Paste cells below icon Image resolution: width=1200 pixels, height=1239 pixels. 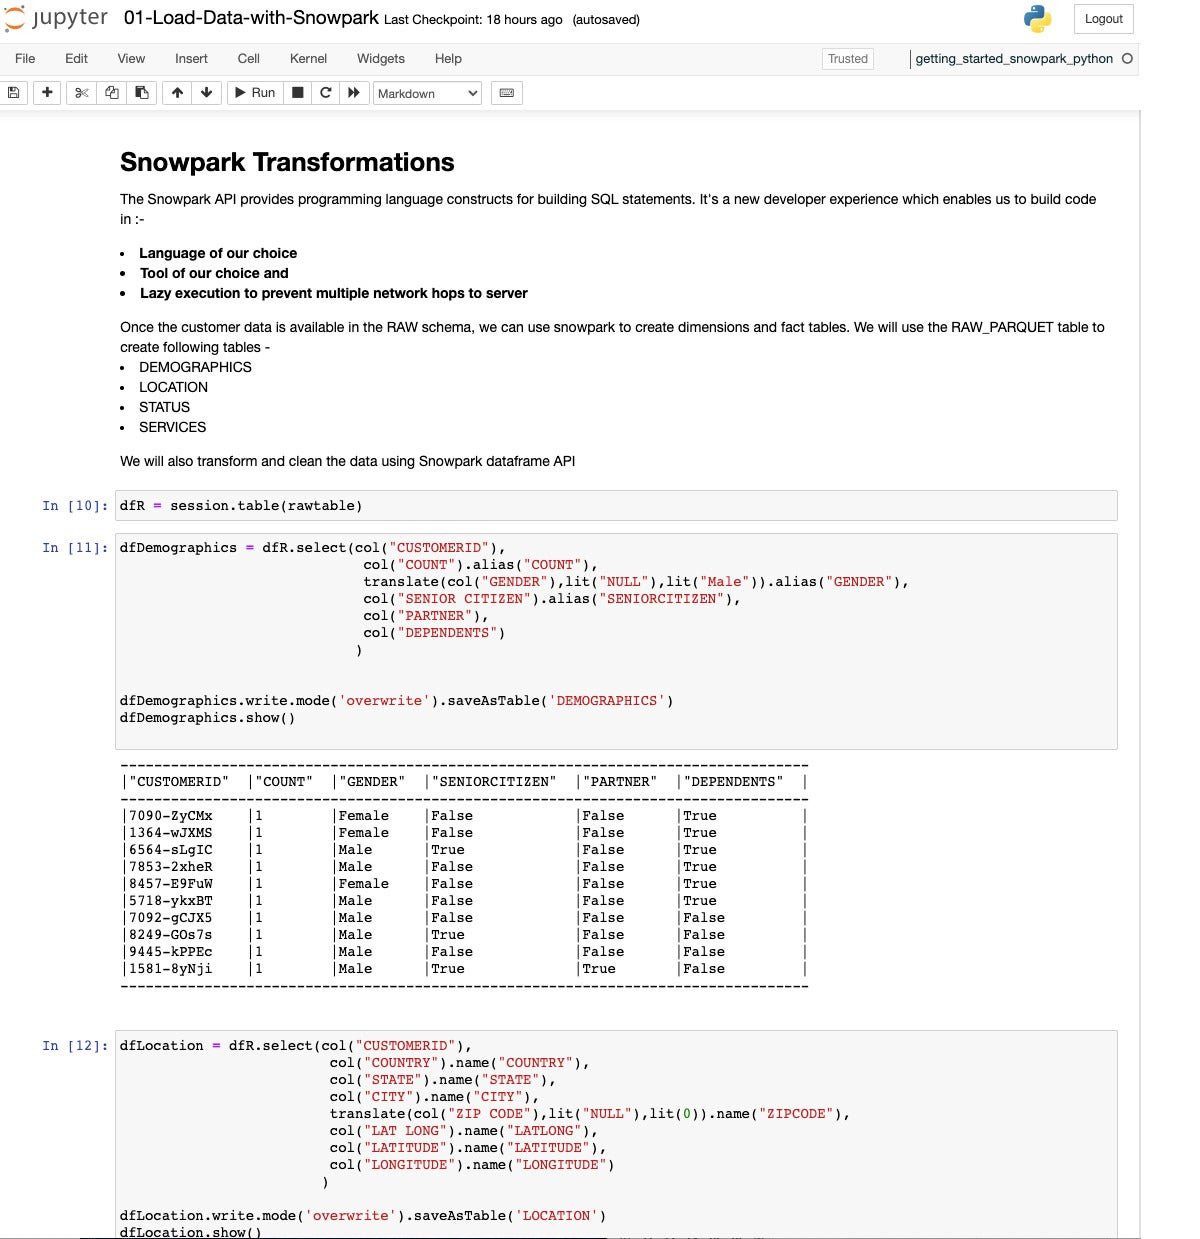[x=142, y=93]
